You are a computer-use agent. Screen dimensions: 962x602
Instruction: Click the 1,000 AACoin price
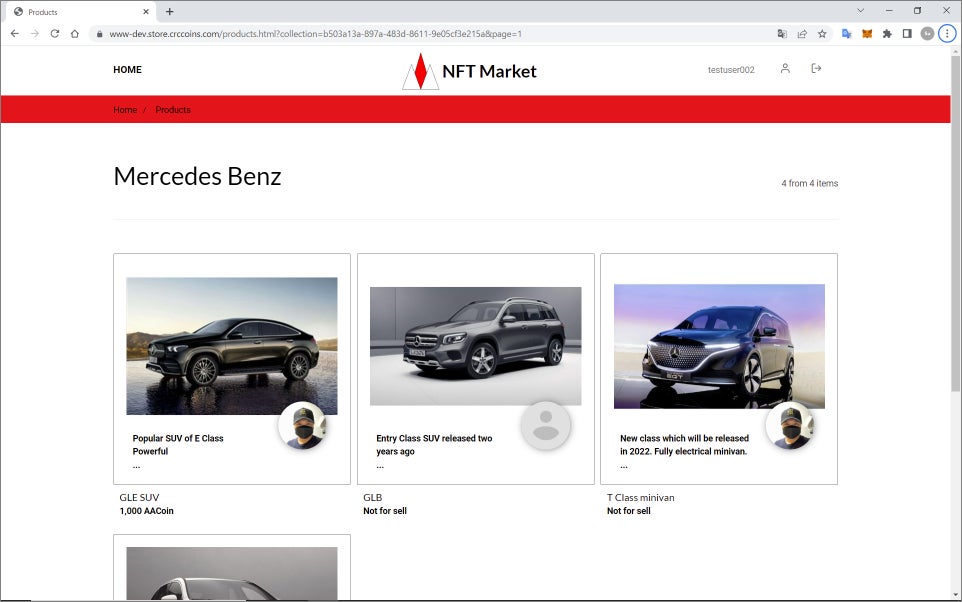(147, 511)
